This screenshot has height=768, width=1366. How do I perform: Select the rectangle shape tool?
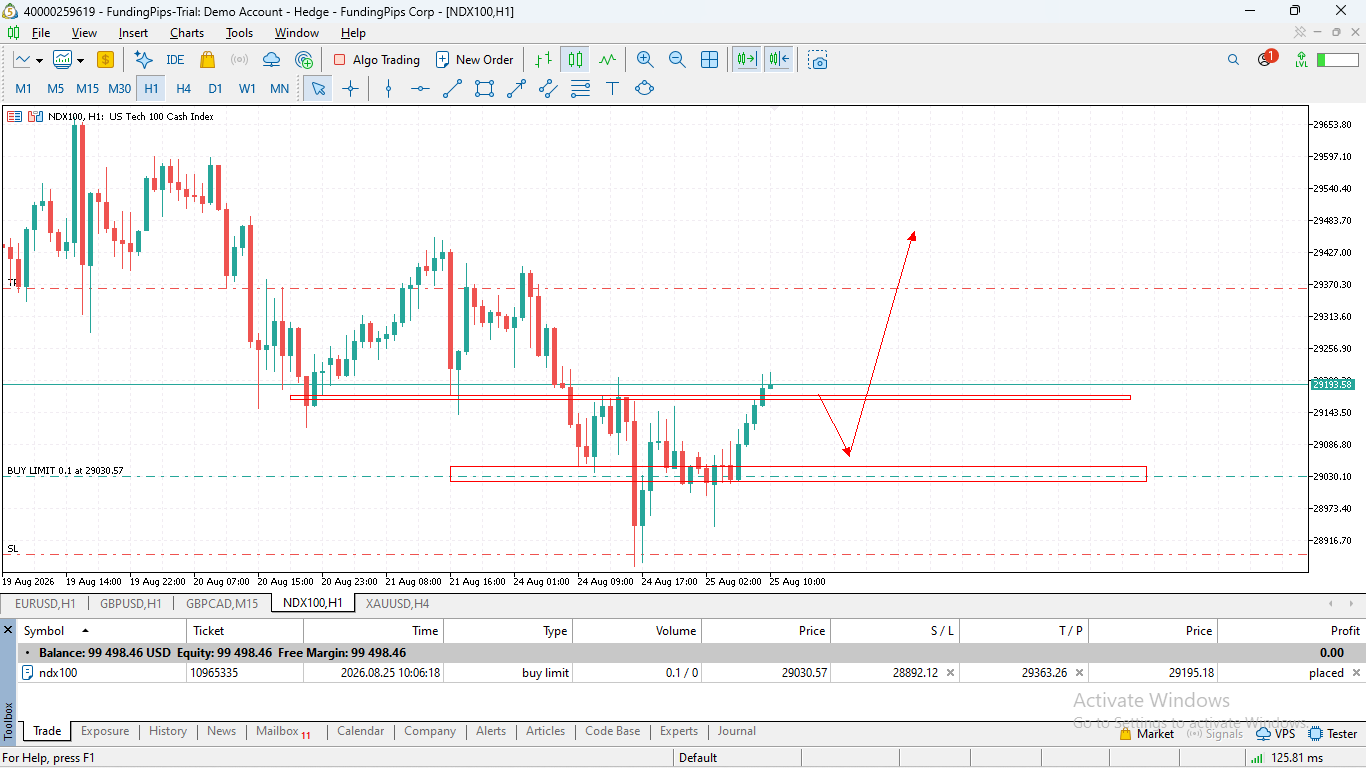pyautogui.click(x=484, y=89)
